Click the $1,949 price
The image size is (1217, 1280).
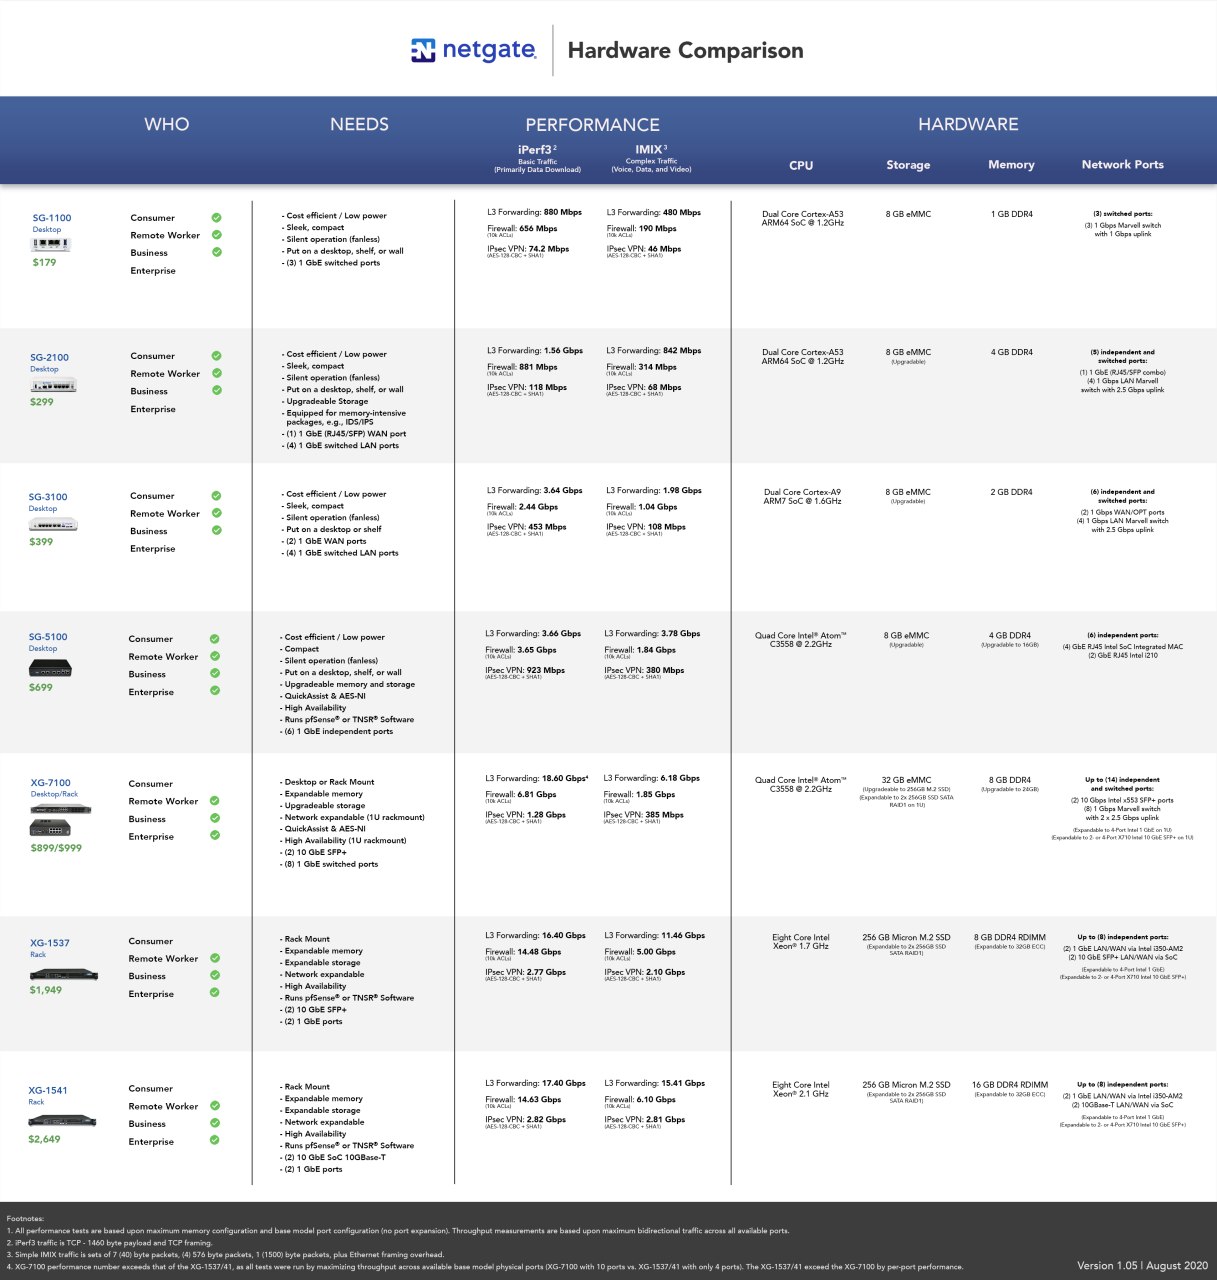point(46,989)
